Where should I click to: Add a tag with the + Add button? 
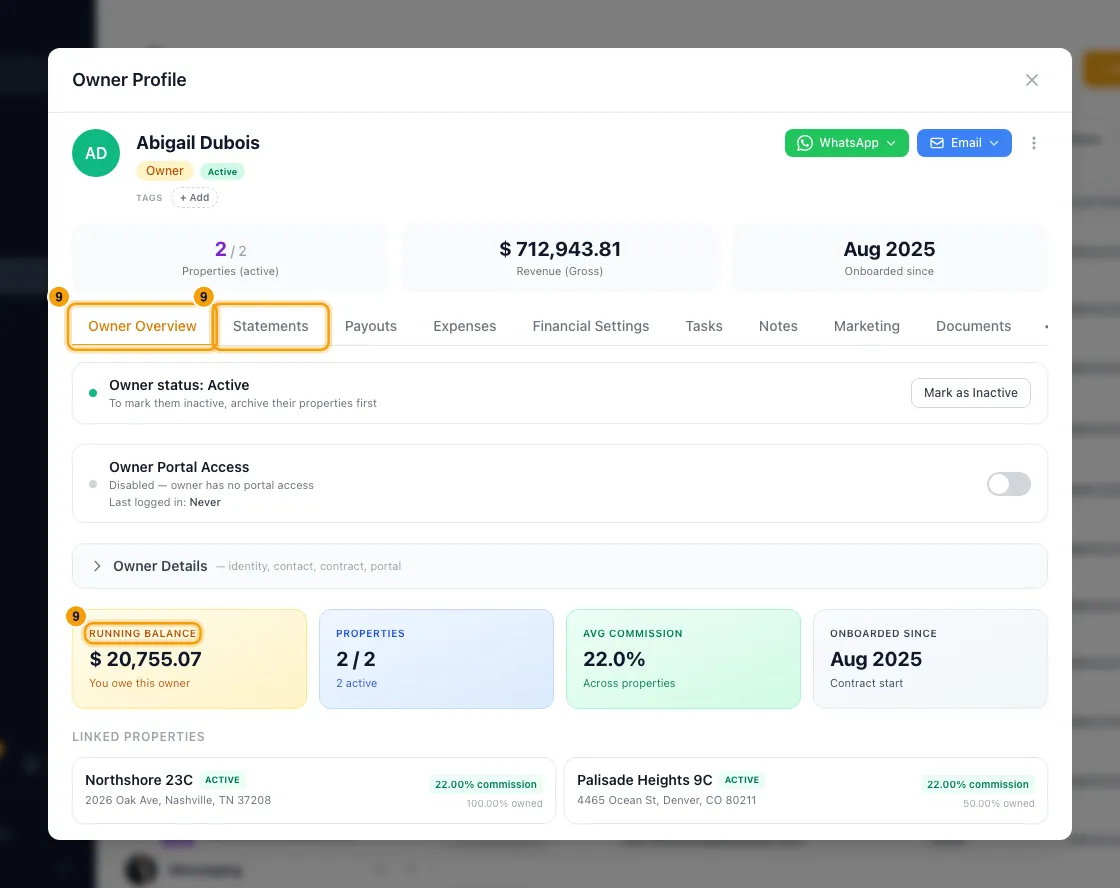(x=194, y=198)
